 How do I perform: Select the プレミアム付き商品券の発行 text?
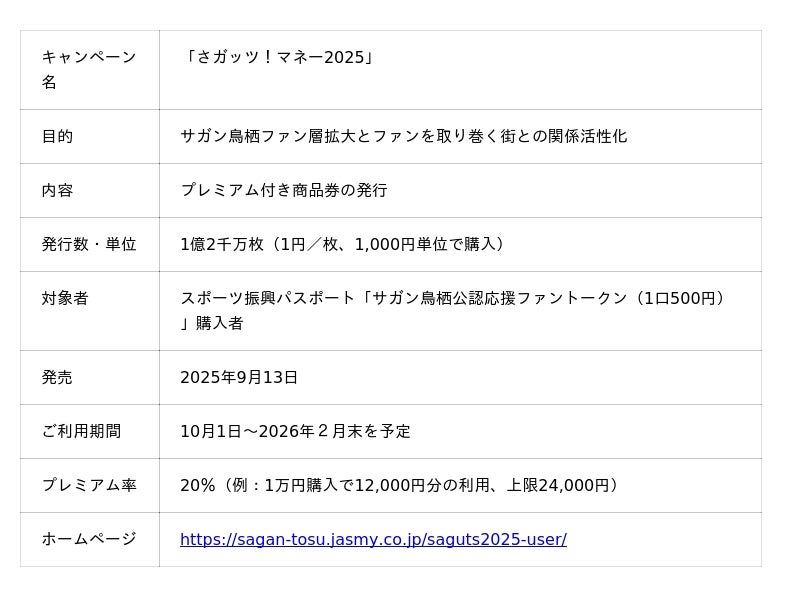tap(283, 190)
